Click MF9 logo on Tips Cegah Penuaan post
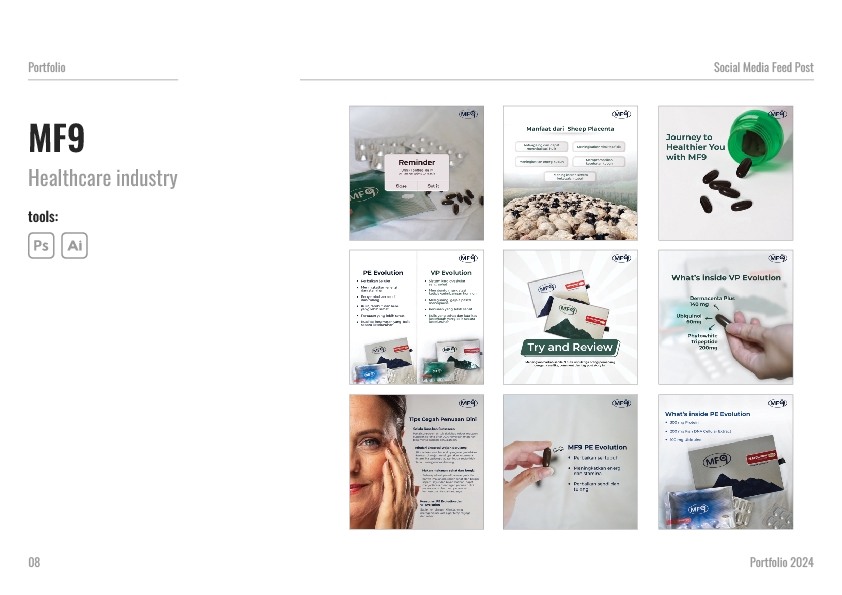This screenshot has width=842, height=595. [x=468, y=403]
